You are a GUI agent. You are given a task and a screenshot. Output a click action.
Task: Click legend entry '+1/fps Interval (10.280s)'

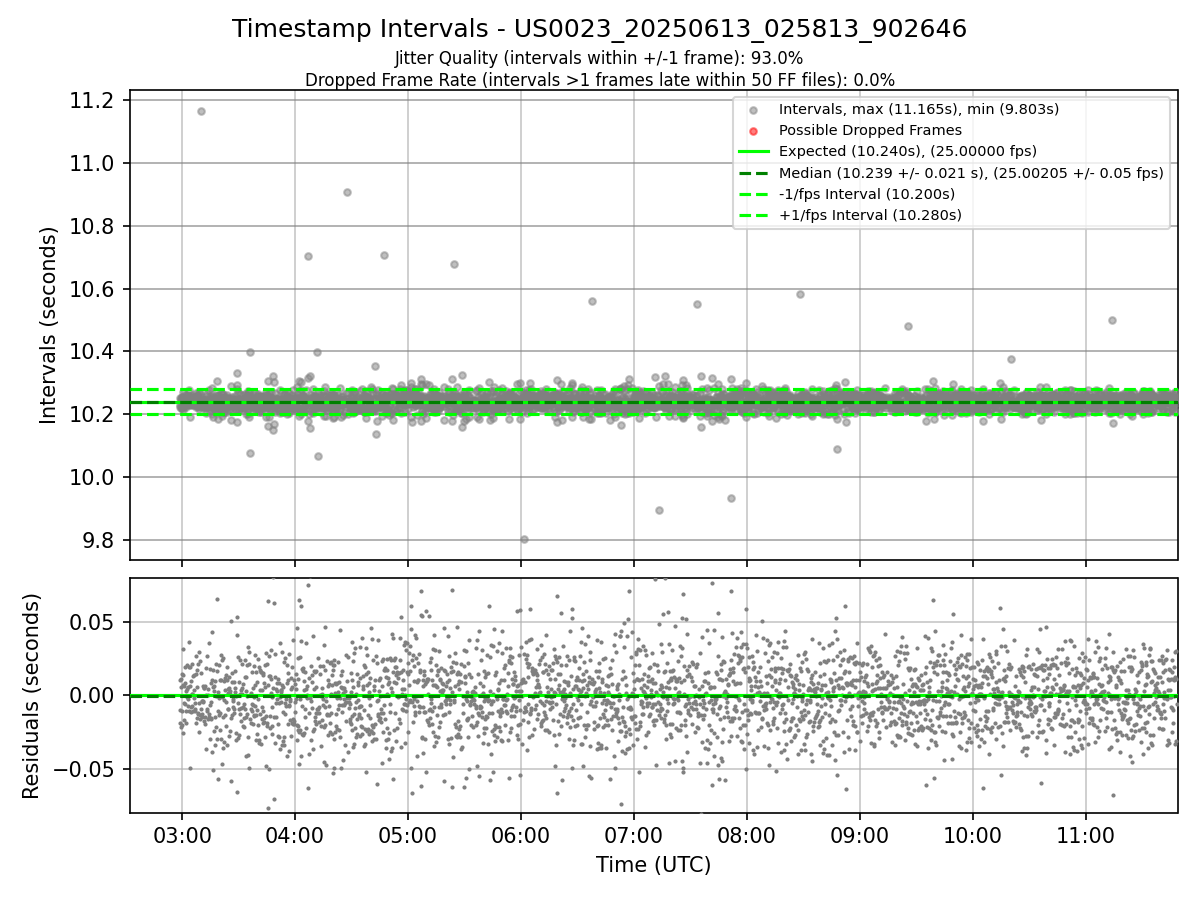869,214
